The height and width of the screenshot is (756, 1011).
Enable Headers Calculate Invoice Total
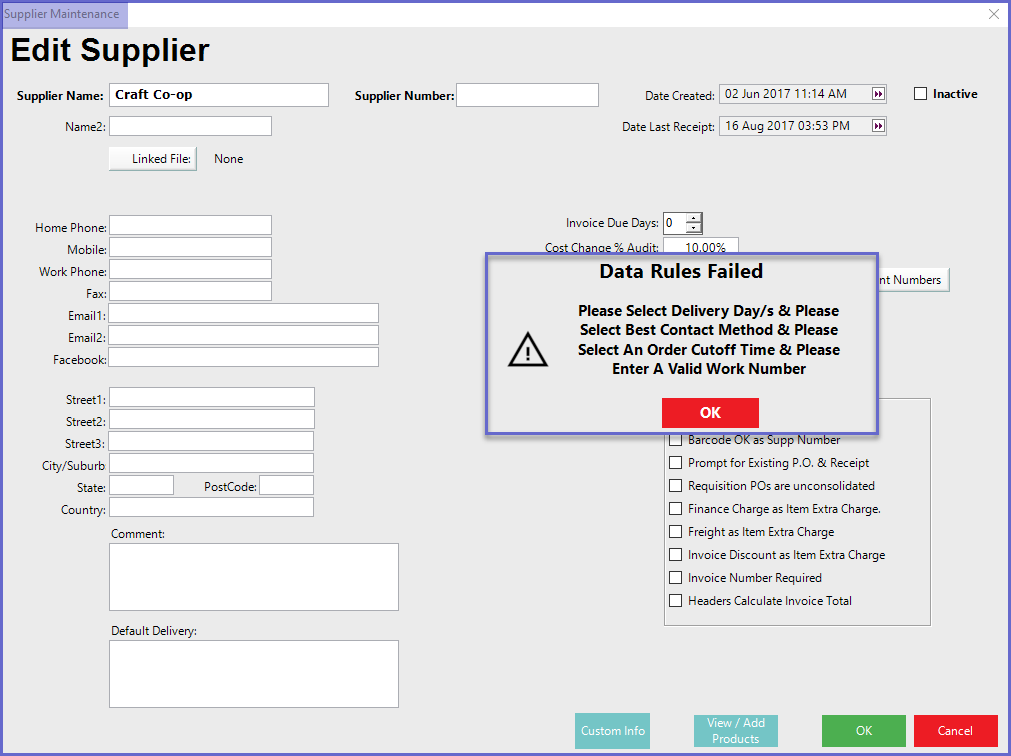676,601
